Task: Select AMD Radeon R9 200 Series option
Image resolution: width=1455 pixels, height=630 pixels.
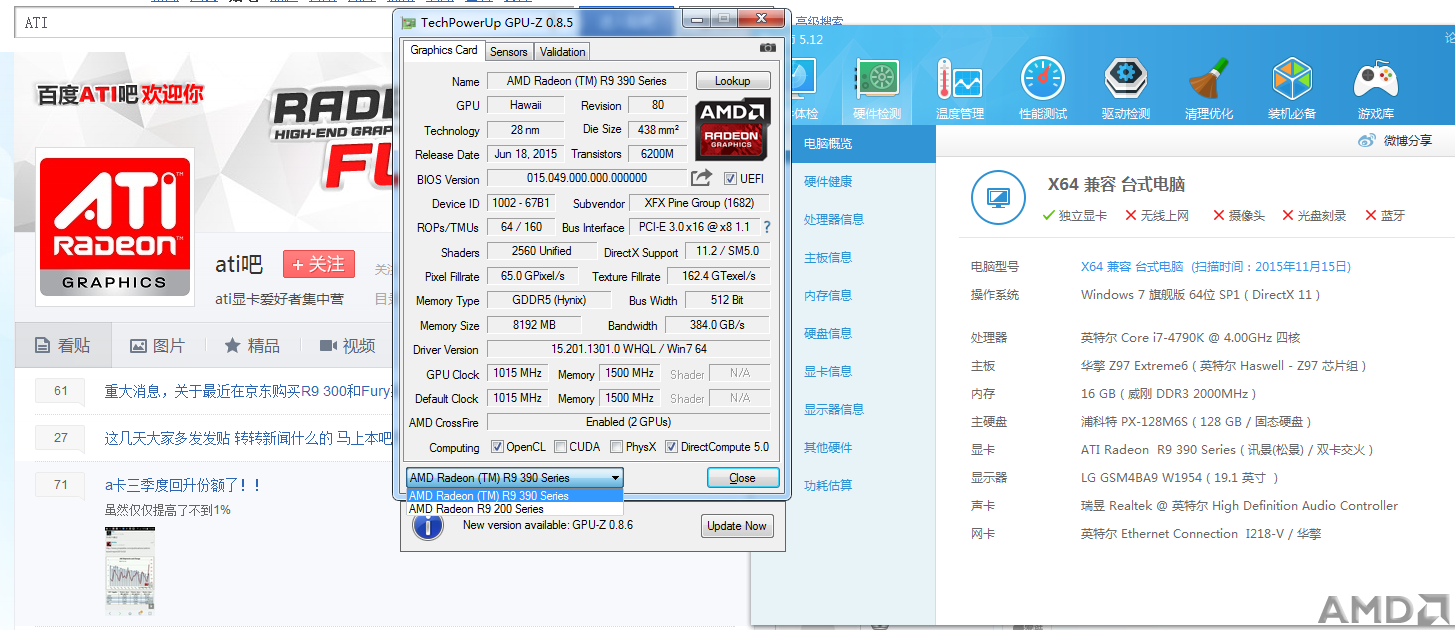Action: point(515,509)
